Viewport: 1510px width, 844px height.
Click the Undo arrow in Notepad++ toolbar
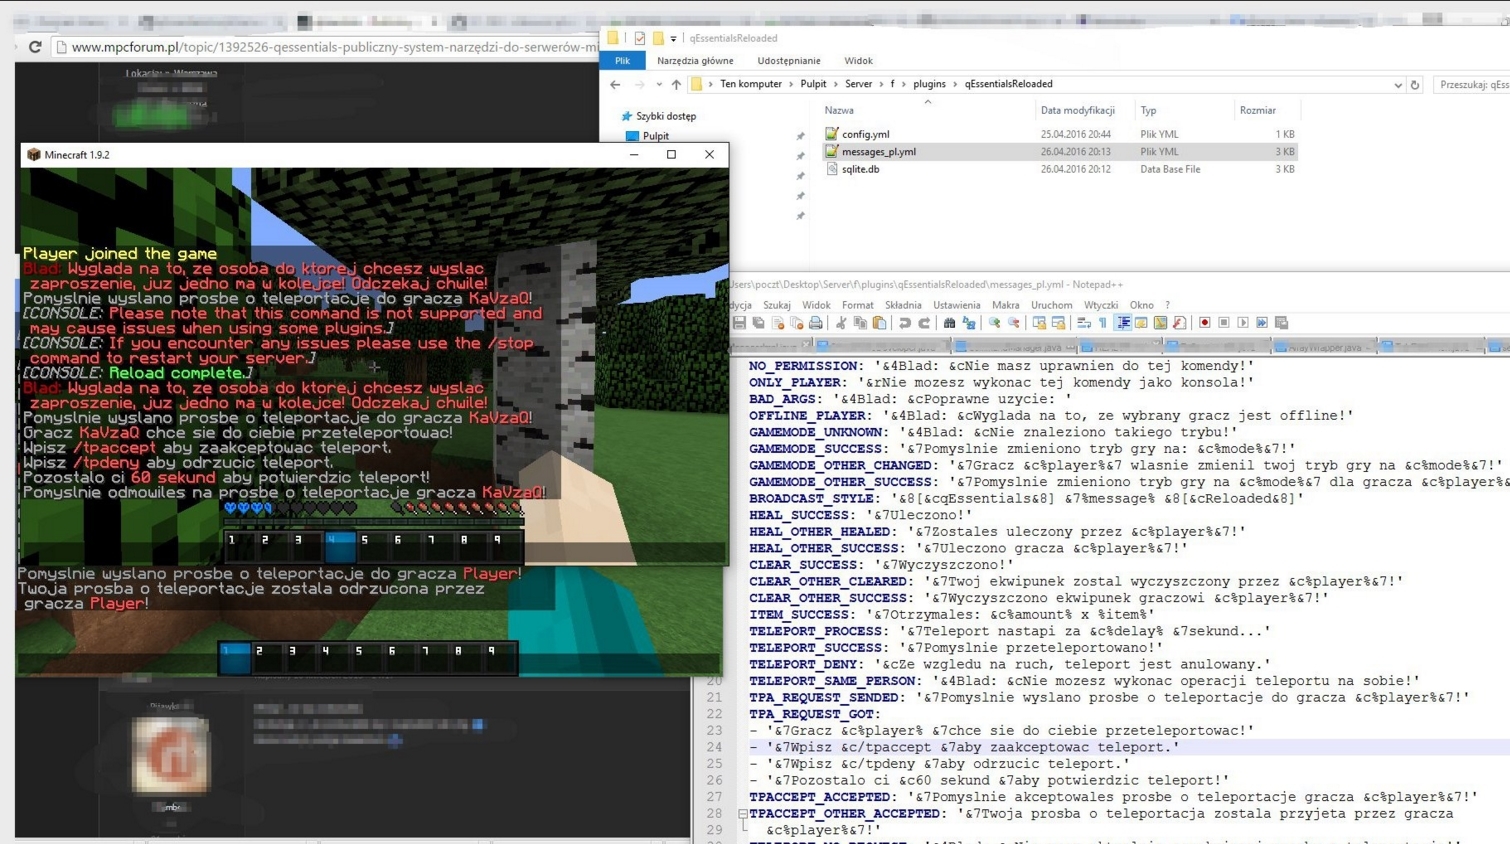pyautogui.click(x=905, y=323)
